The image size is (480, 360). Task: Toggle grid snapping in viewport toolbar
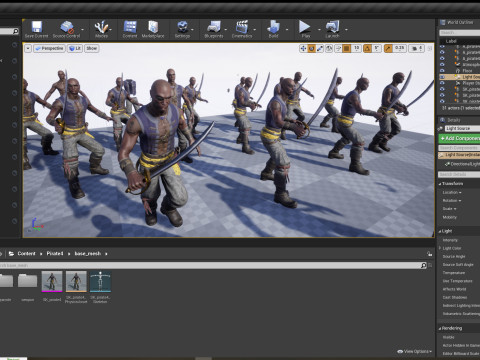[347, 49]
